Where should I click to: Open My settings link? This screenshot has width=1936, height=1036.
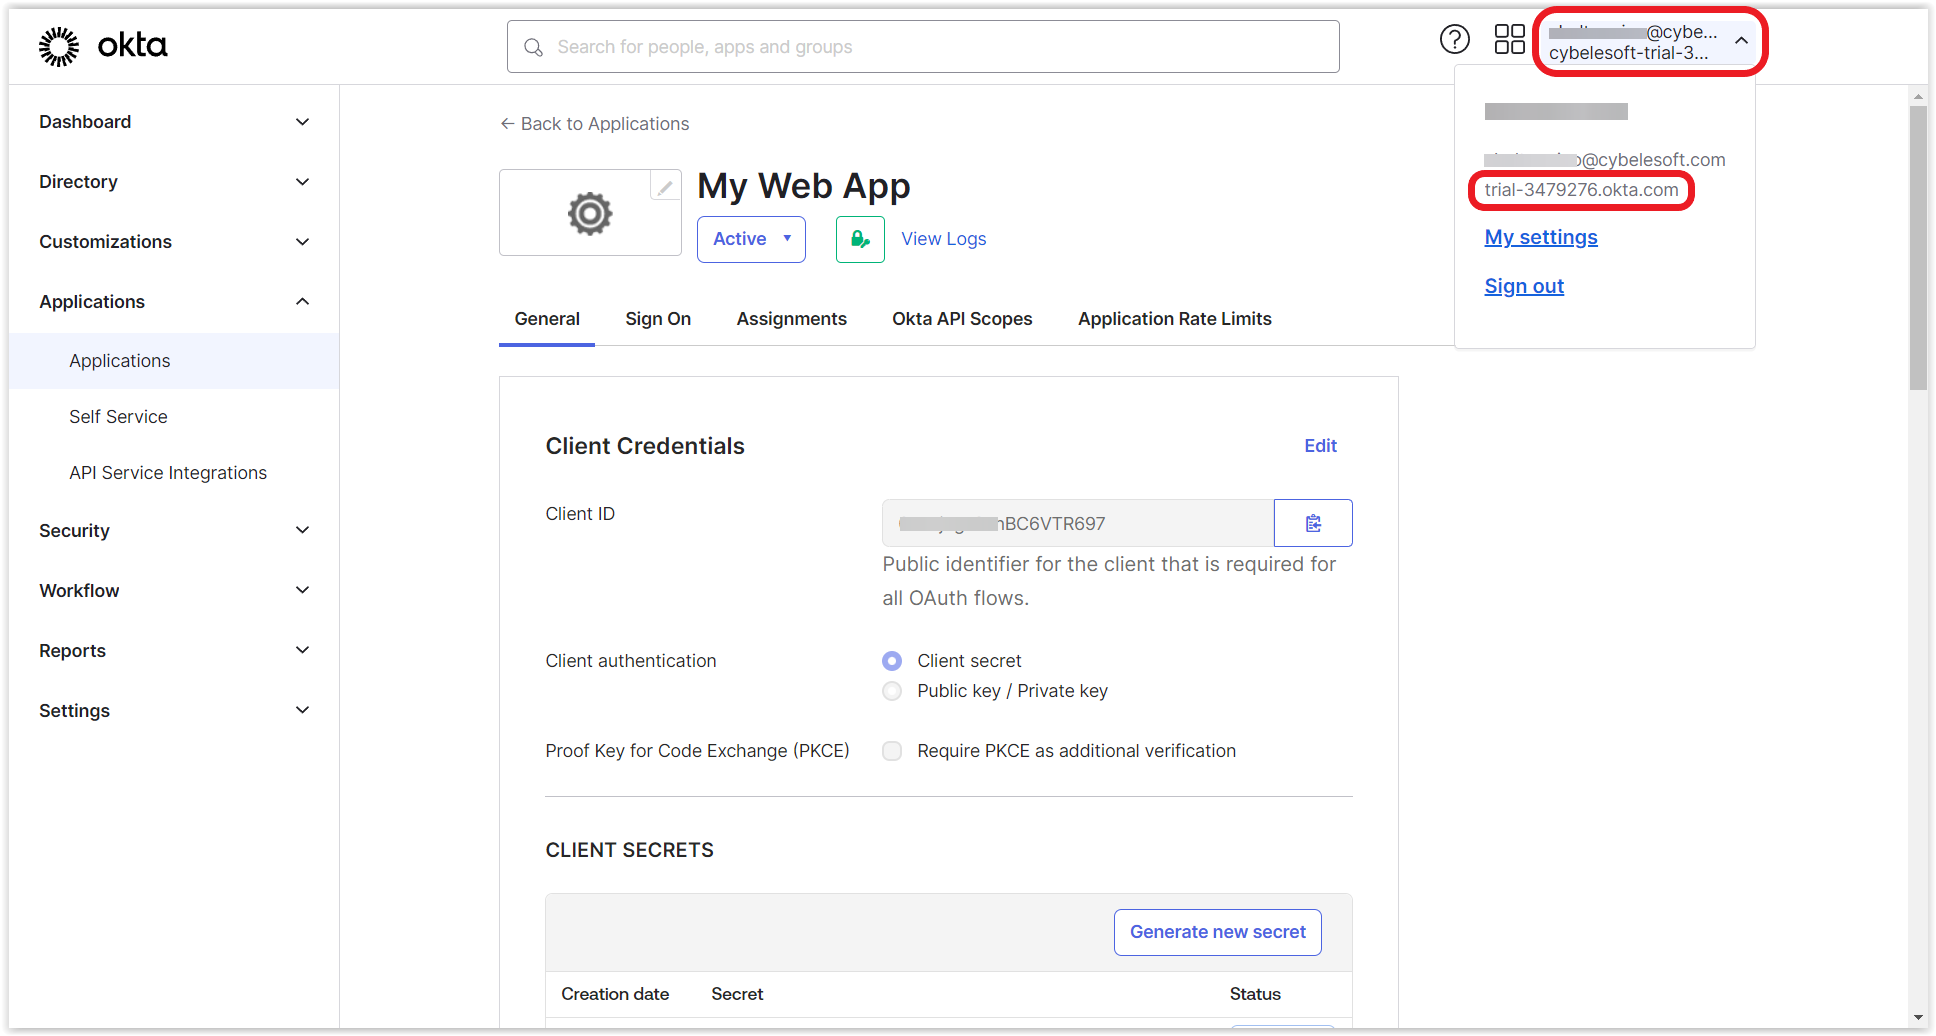[x=1541, y=237]
